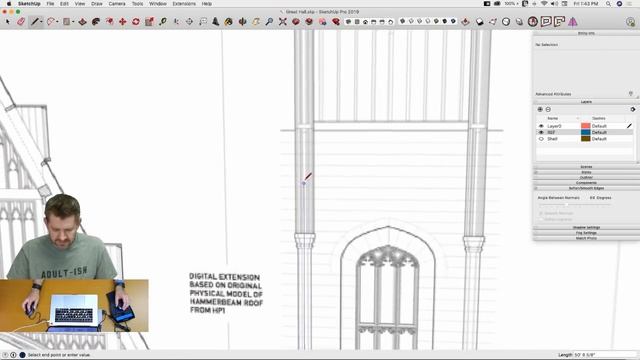
Task: Toggle Smooth normals checkbox
Action: click(541, 213)
